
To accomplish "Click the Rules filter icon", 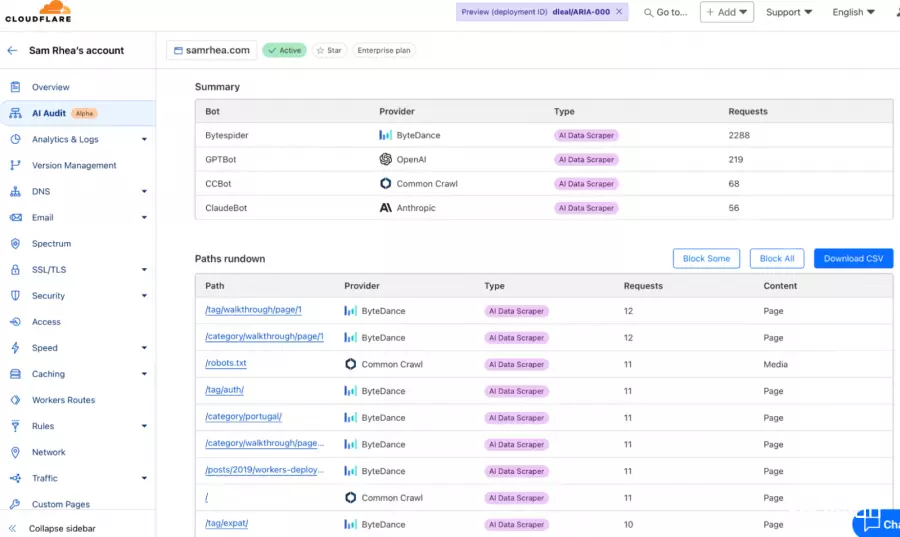I will coord(15,426).
